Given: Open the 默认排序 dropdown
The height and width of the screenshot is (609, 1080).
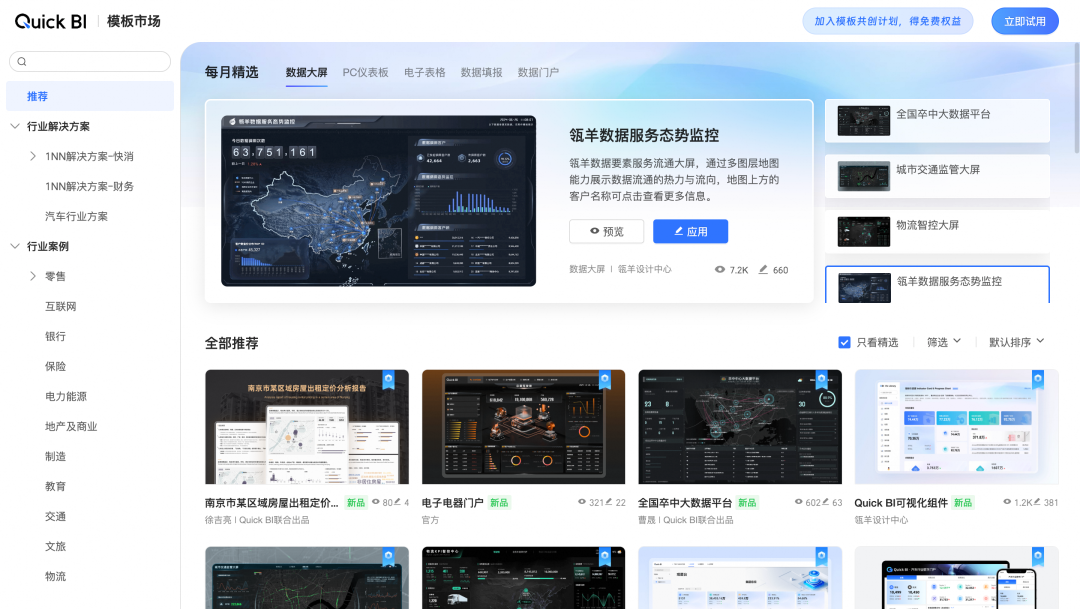Looking at the screenshot, I should tap(1017, 342).
